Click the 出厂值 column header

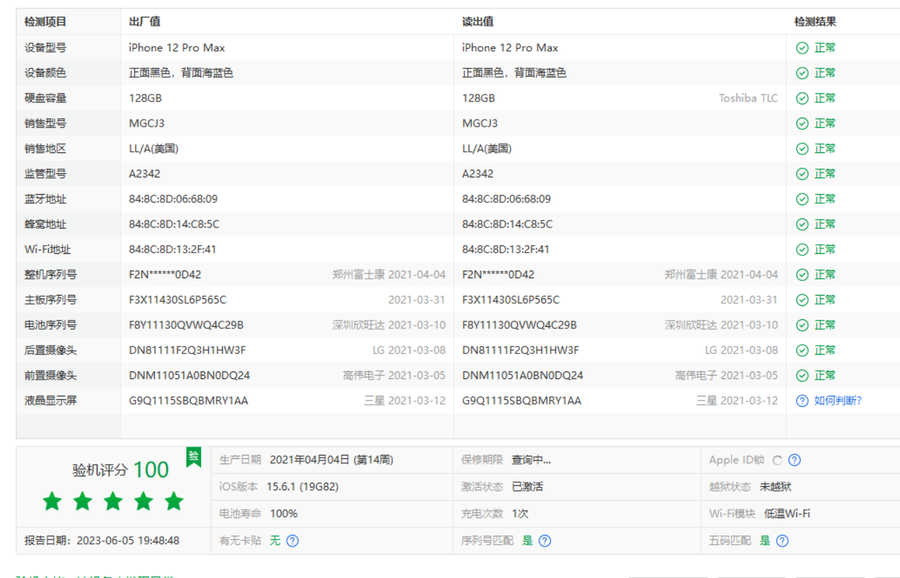[145, 22]
